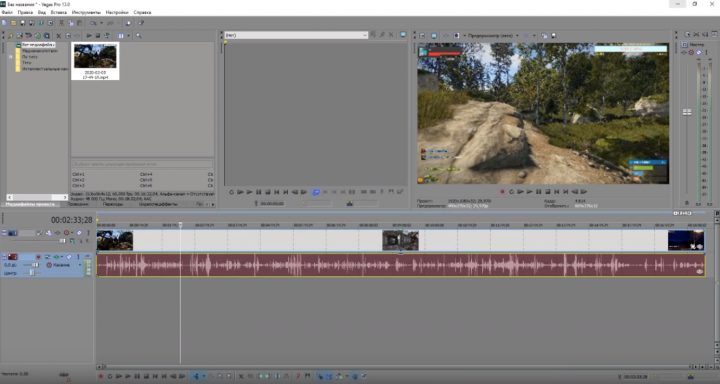
Task: Toggle Automatic Crossfades
Action: [329, 376]
